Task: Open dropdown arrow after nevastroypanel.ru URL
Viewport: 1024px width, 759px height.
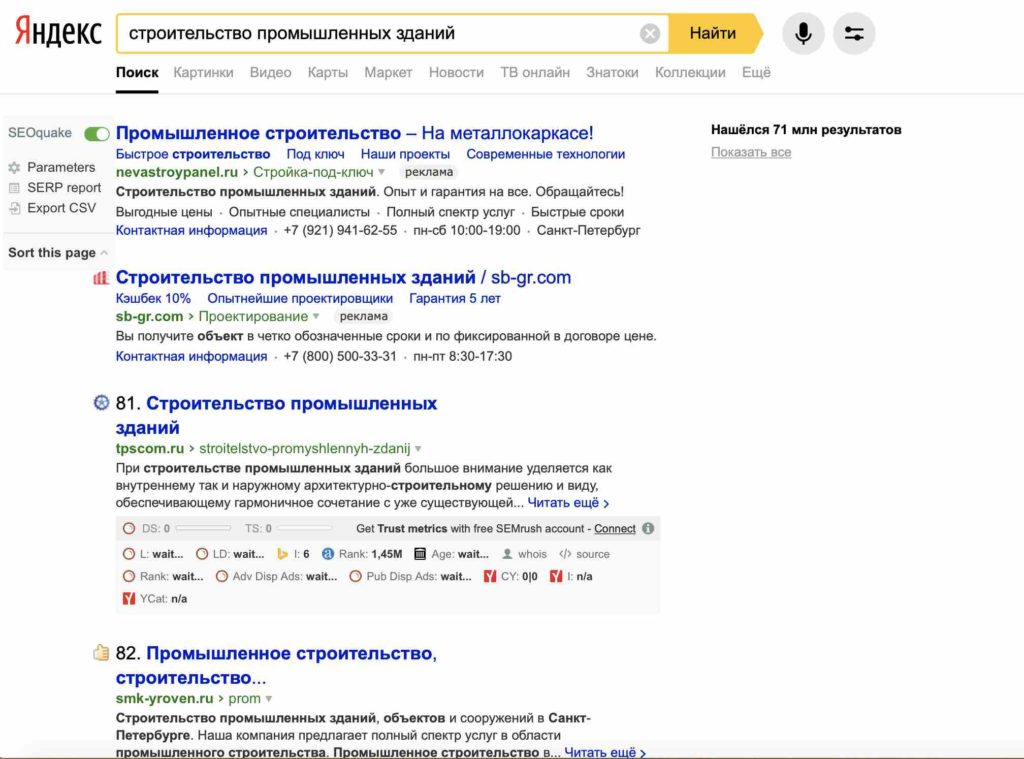Action: 381,172
